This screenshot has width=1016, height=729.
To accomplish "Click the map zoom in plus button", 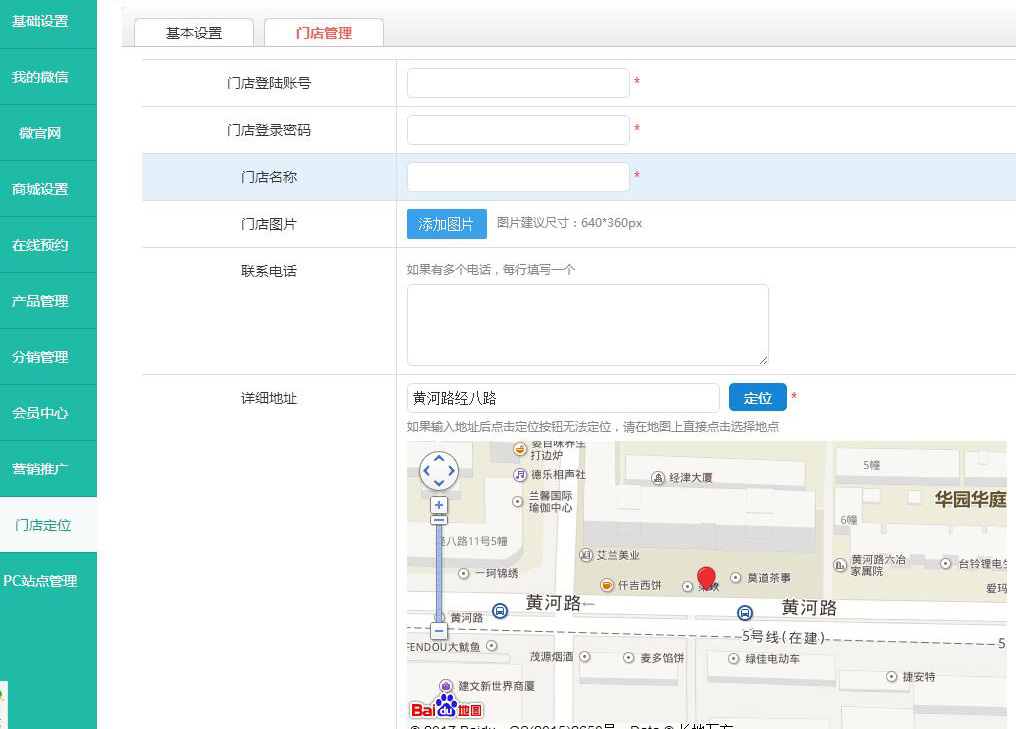I will [439, 506].
